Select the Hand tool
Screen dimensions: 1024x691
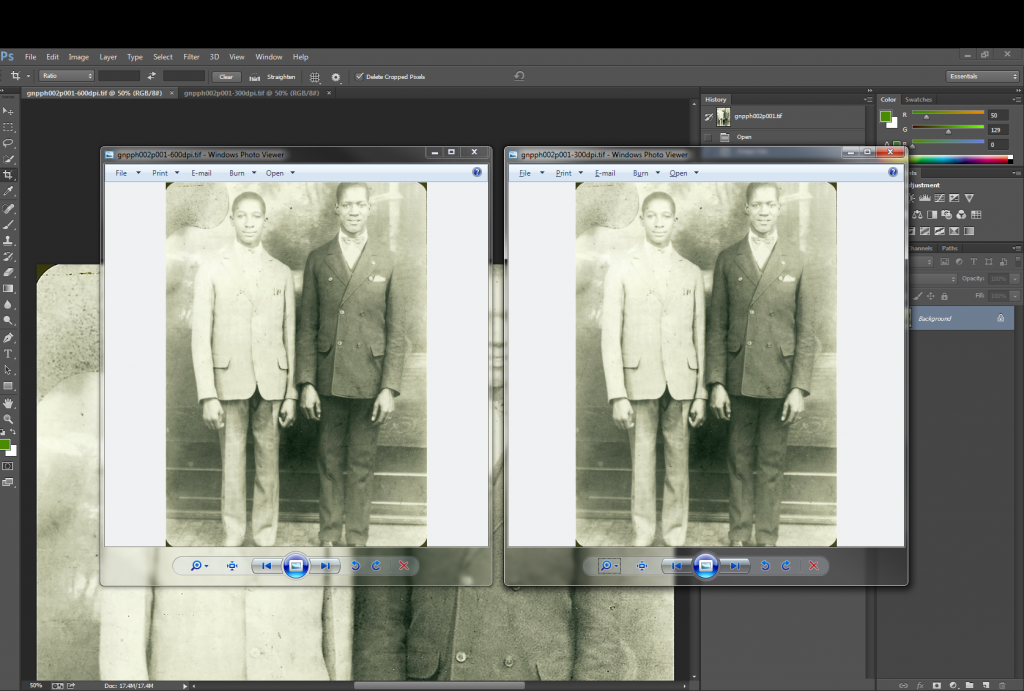pos(8,402)
